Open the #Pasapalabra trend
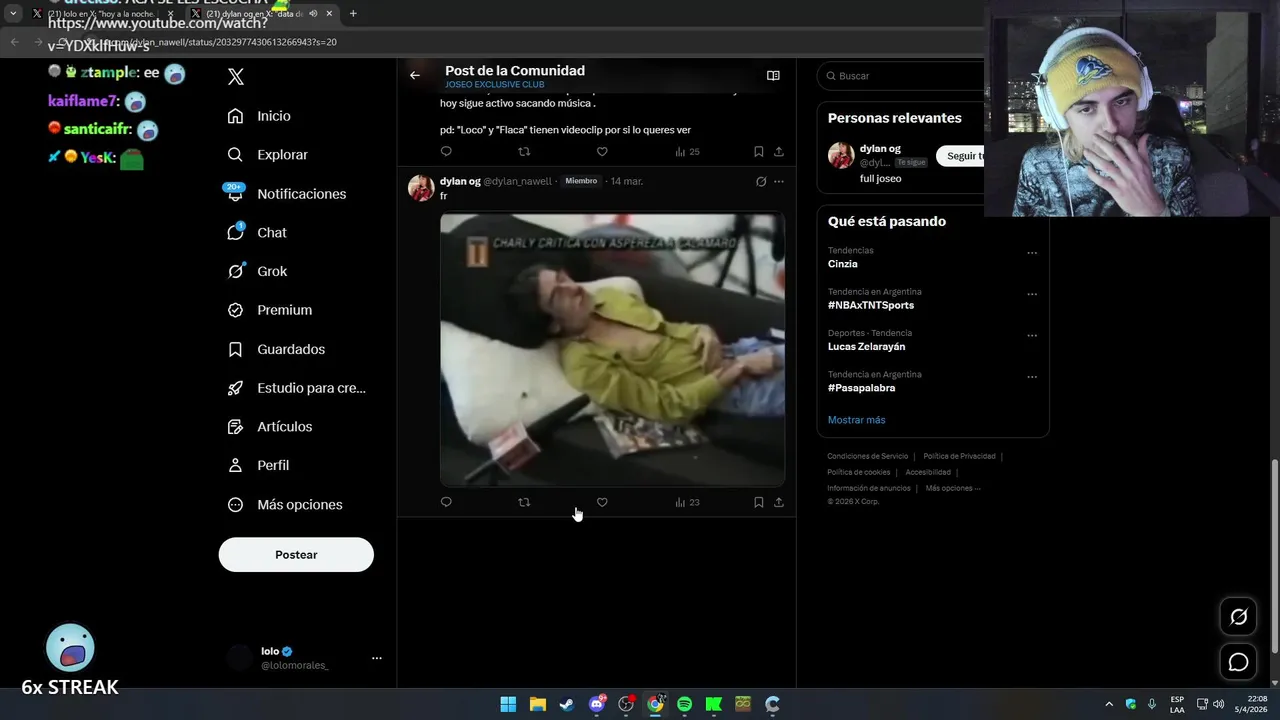The width and height of the screenshot is (1280, 720). [861, 388]
